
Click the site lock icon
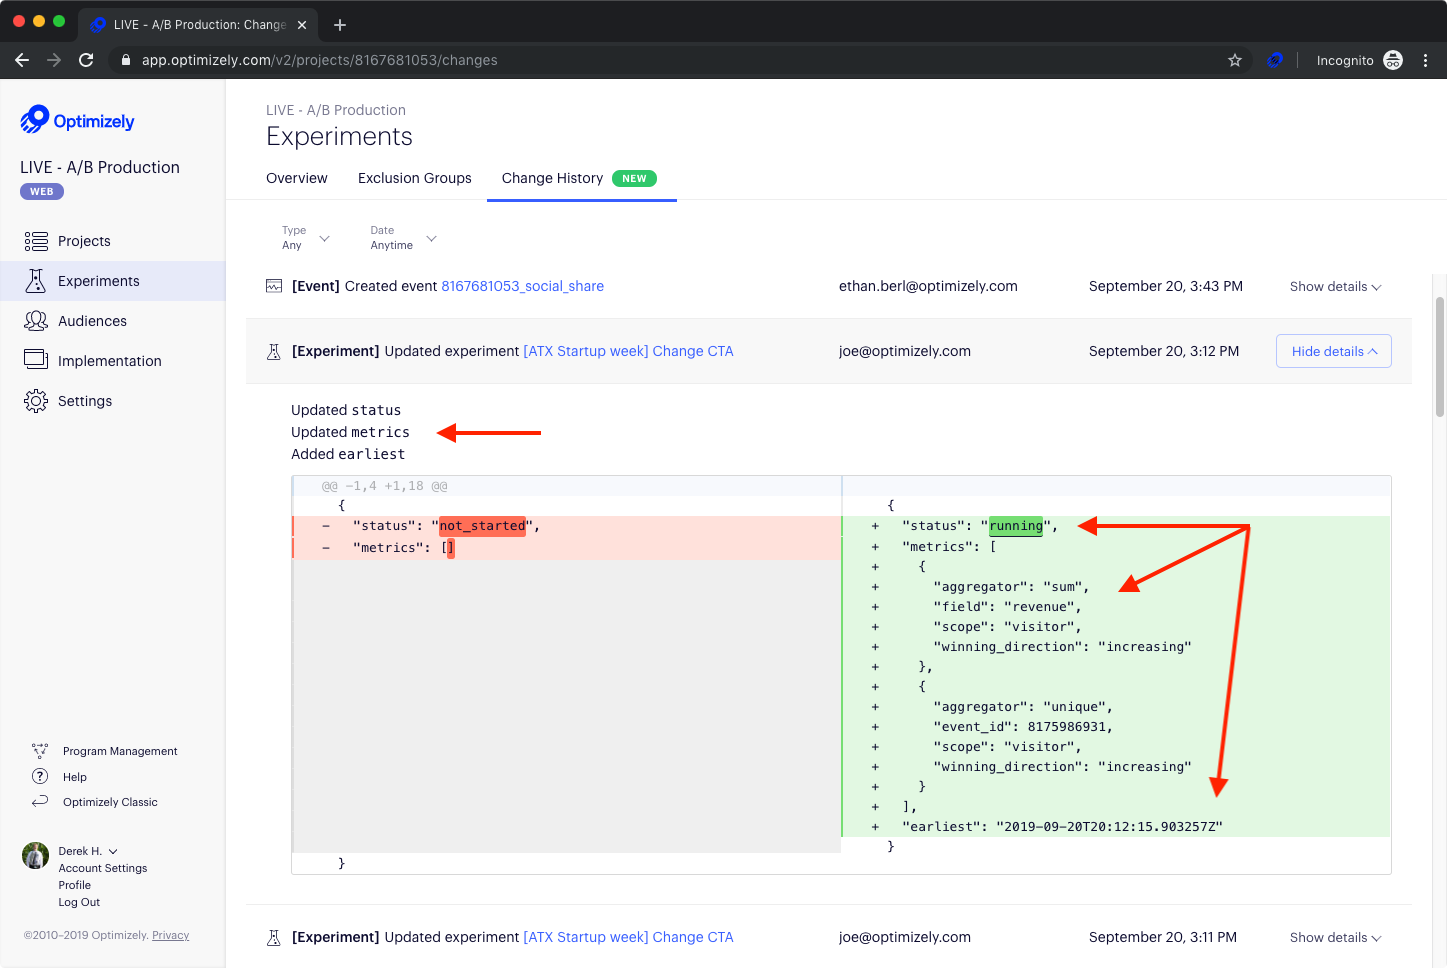[126, 60]
